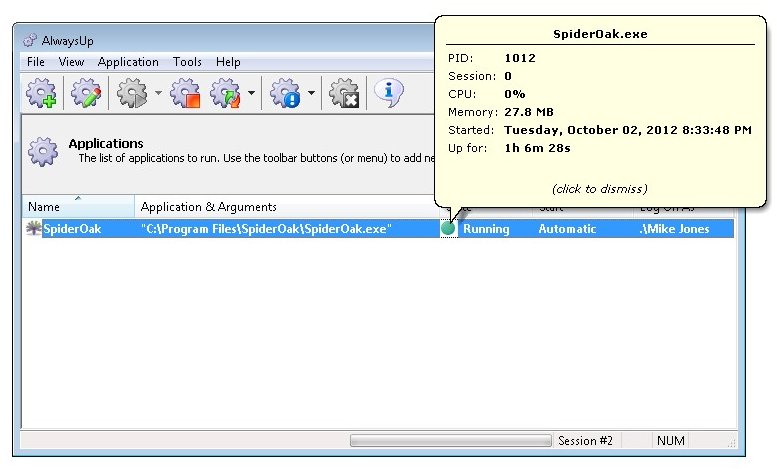Image resolution: width=777 pixels, height=469 pixels.
Task: Click the Restart Application toolbar icon
Action: click(x=225, y=93)
